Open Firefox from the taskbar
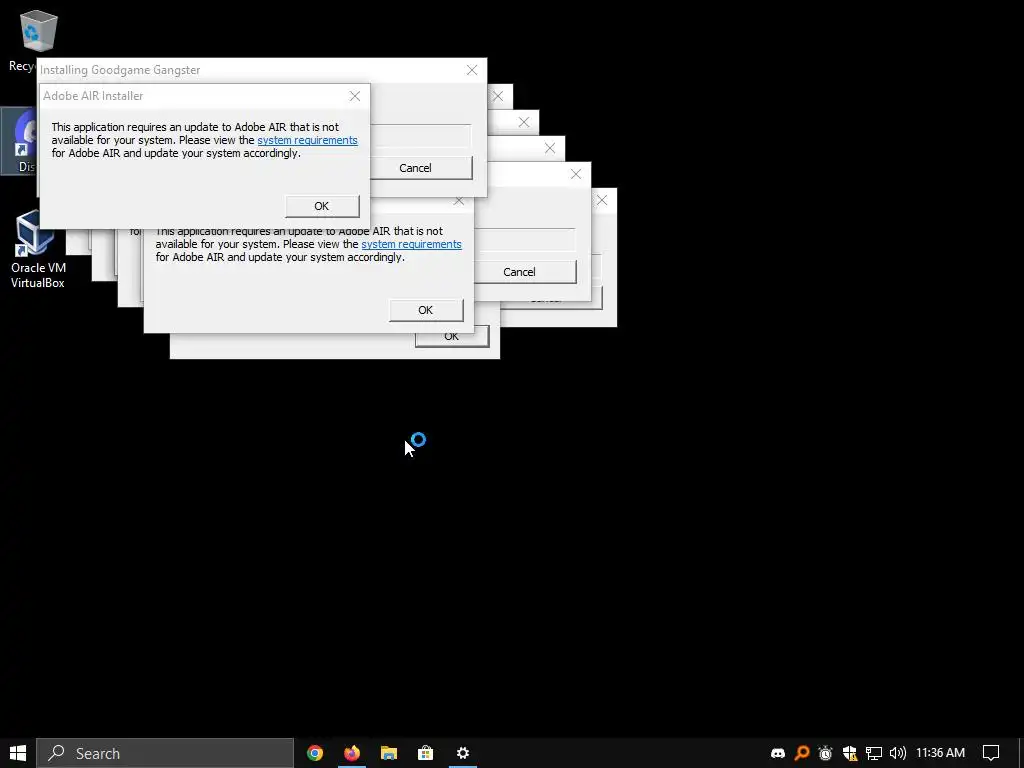 click(x=352, y=753)
